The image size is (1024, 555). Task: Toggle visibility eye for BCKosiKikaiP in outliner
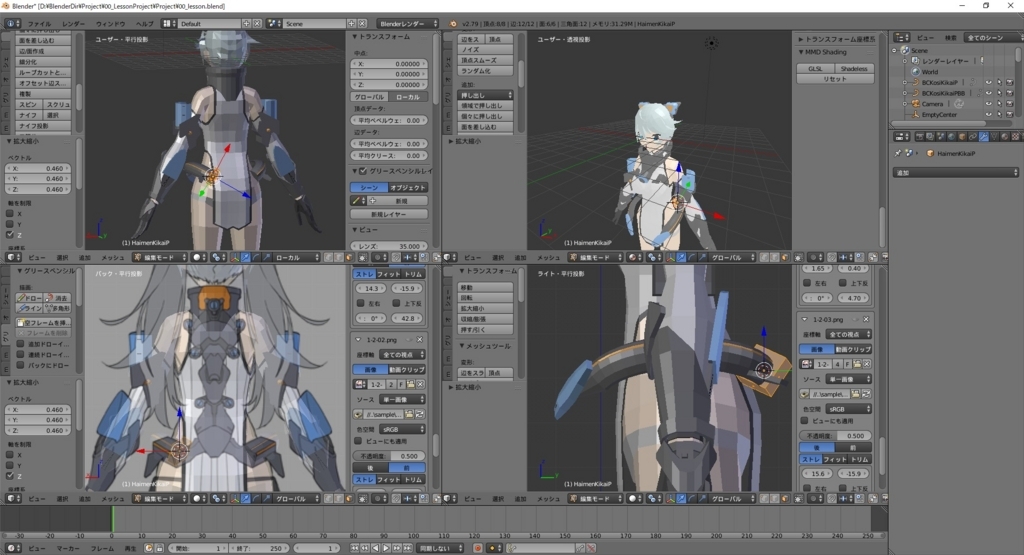click(989, 83)
